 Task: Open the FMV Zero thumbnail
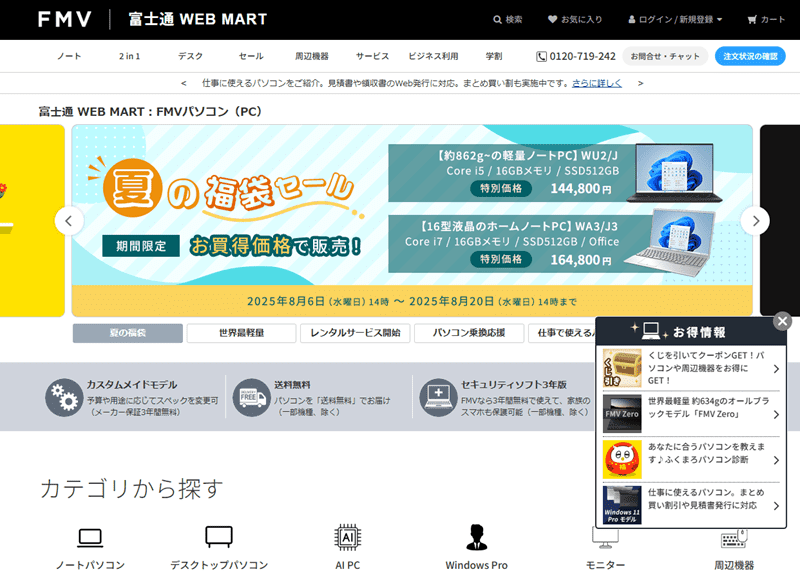tap(622, 414)
